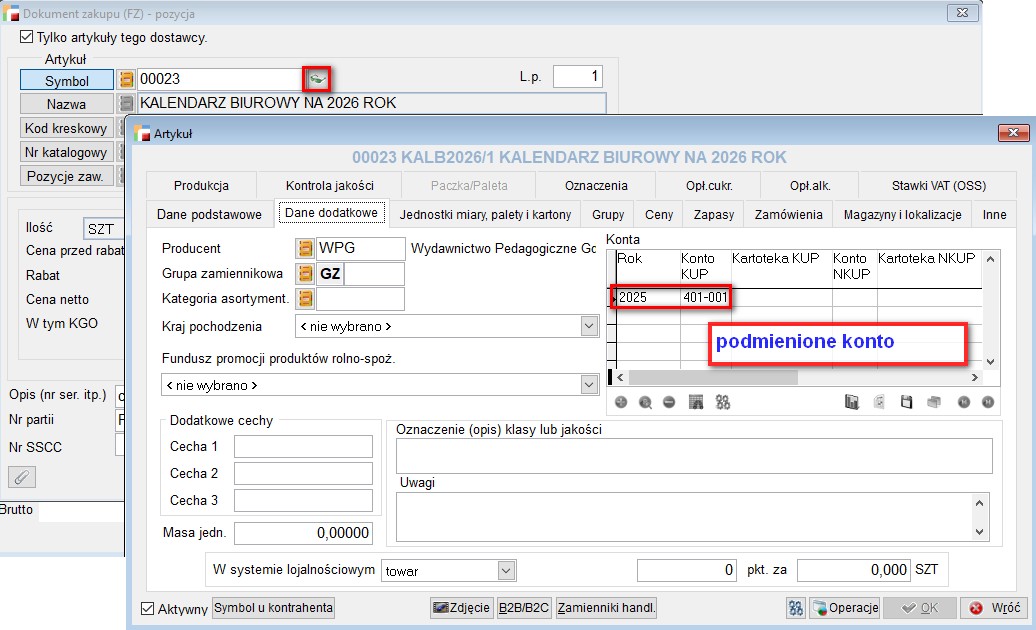Open list icon next to Grupa zamiennikowa
Image resolution: width=1036 pixels, height=630 pixels.
point(306,273)
